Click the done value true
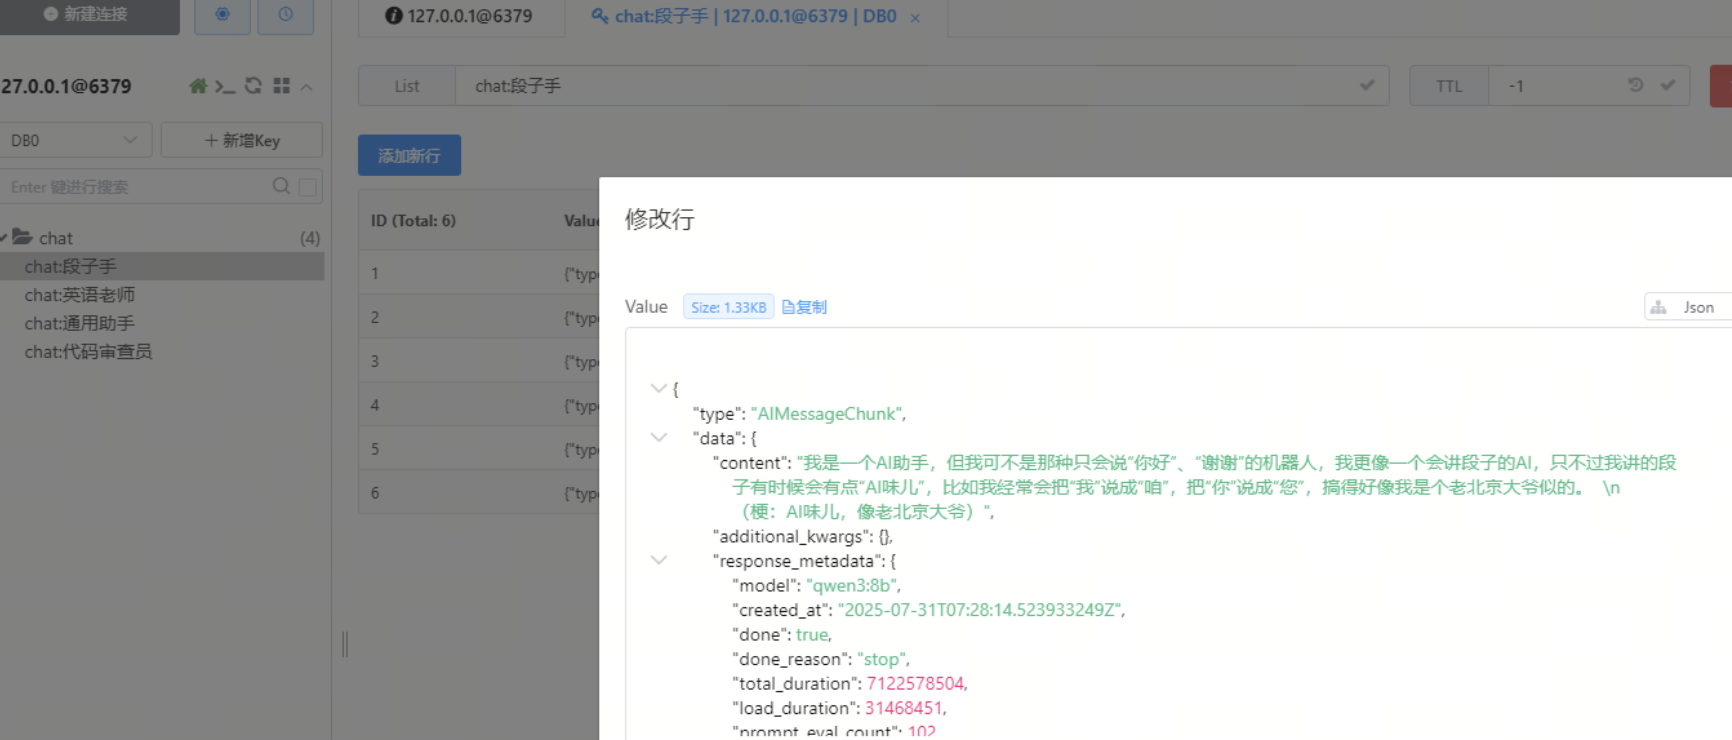The image size is (1732, 740). pos(812,634)
